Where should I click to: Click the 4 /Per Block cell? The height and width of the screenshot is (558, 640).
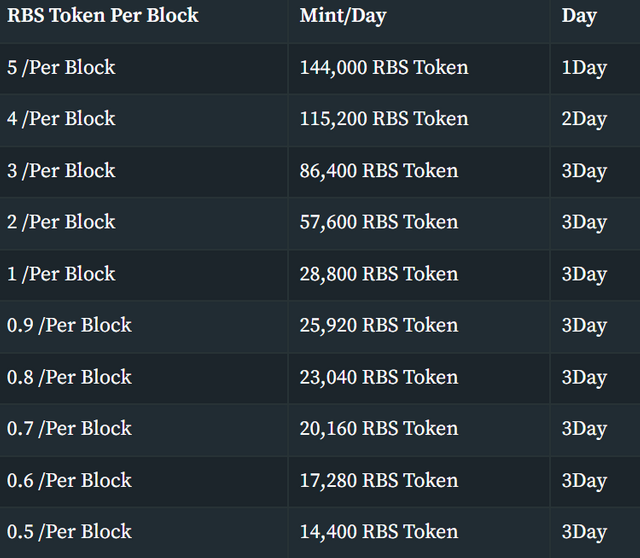[143, 120]
